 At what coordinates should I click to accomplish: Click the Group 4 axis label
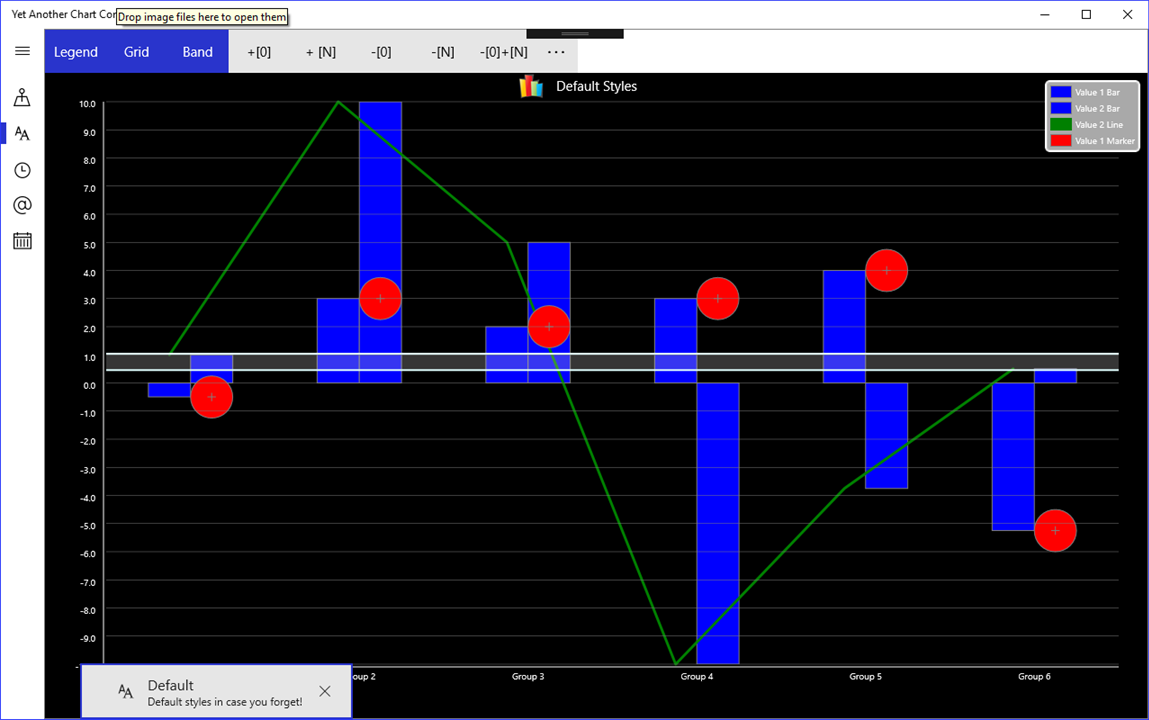pos(696,677)
